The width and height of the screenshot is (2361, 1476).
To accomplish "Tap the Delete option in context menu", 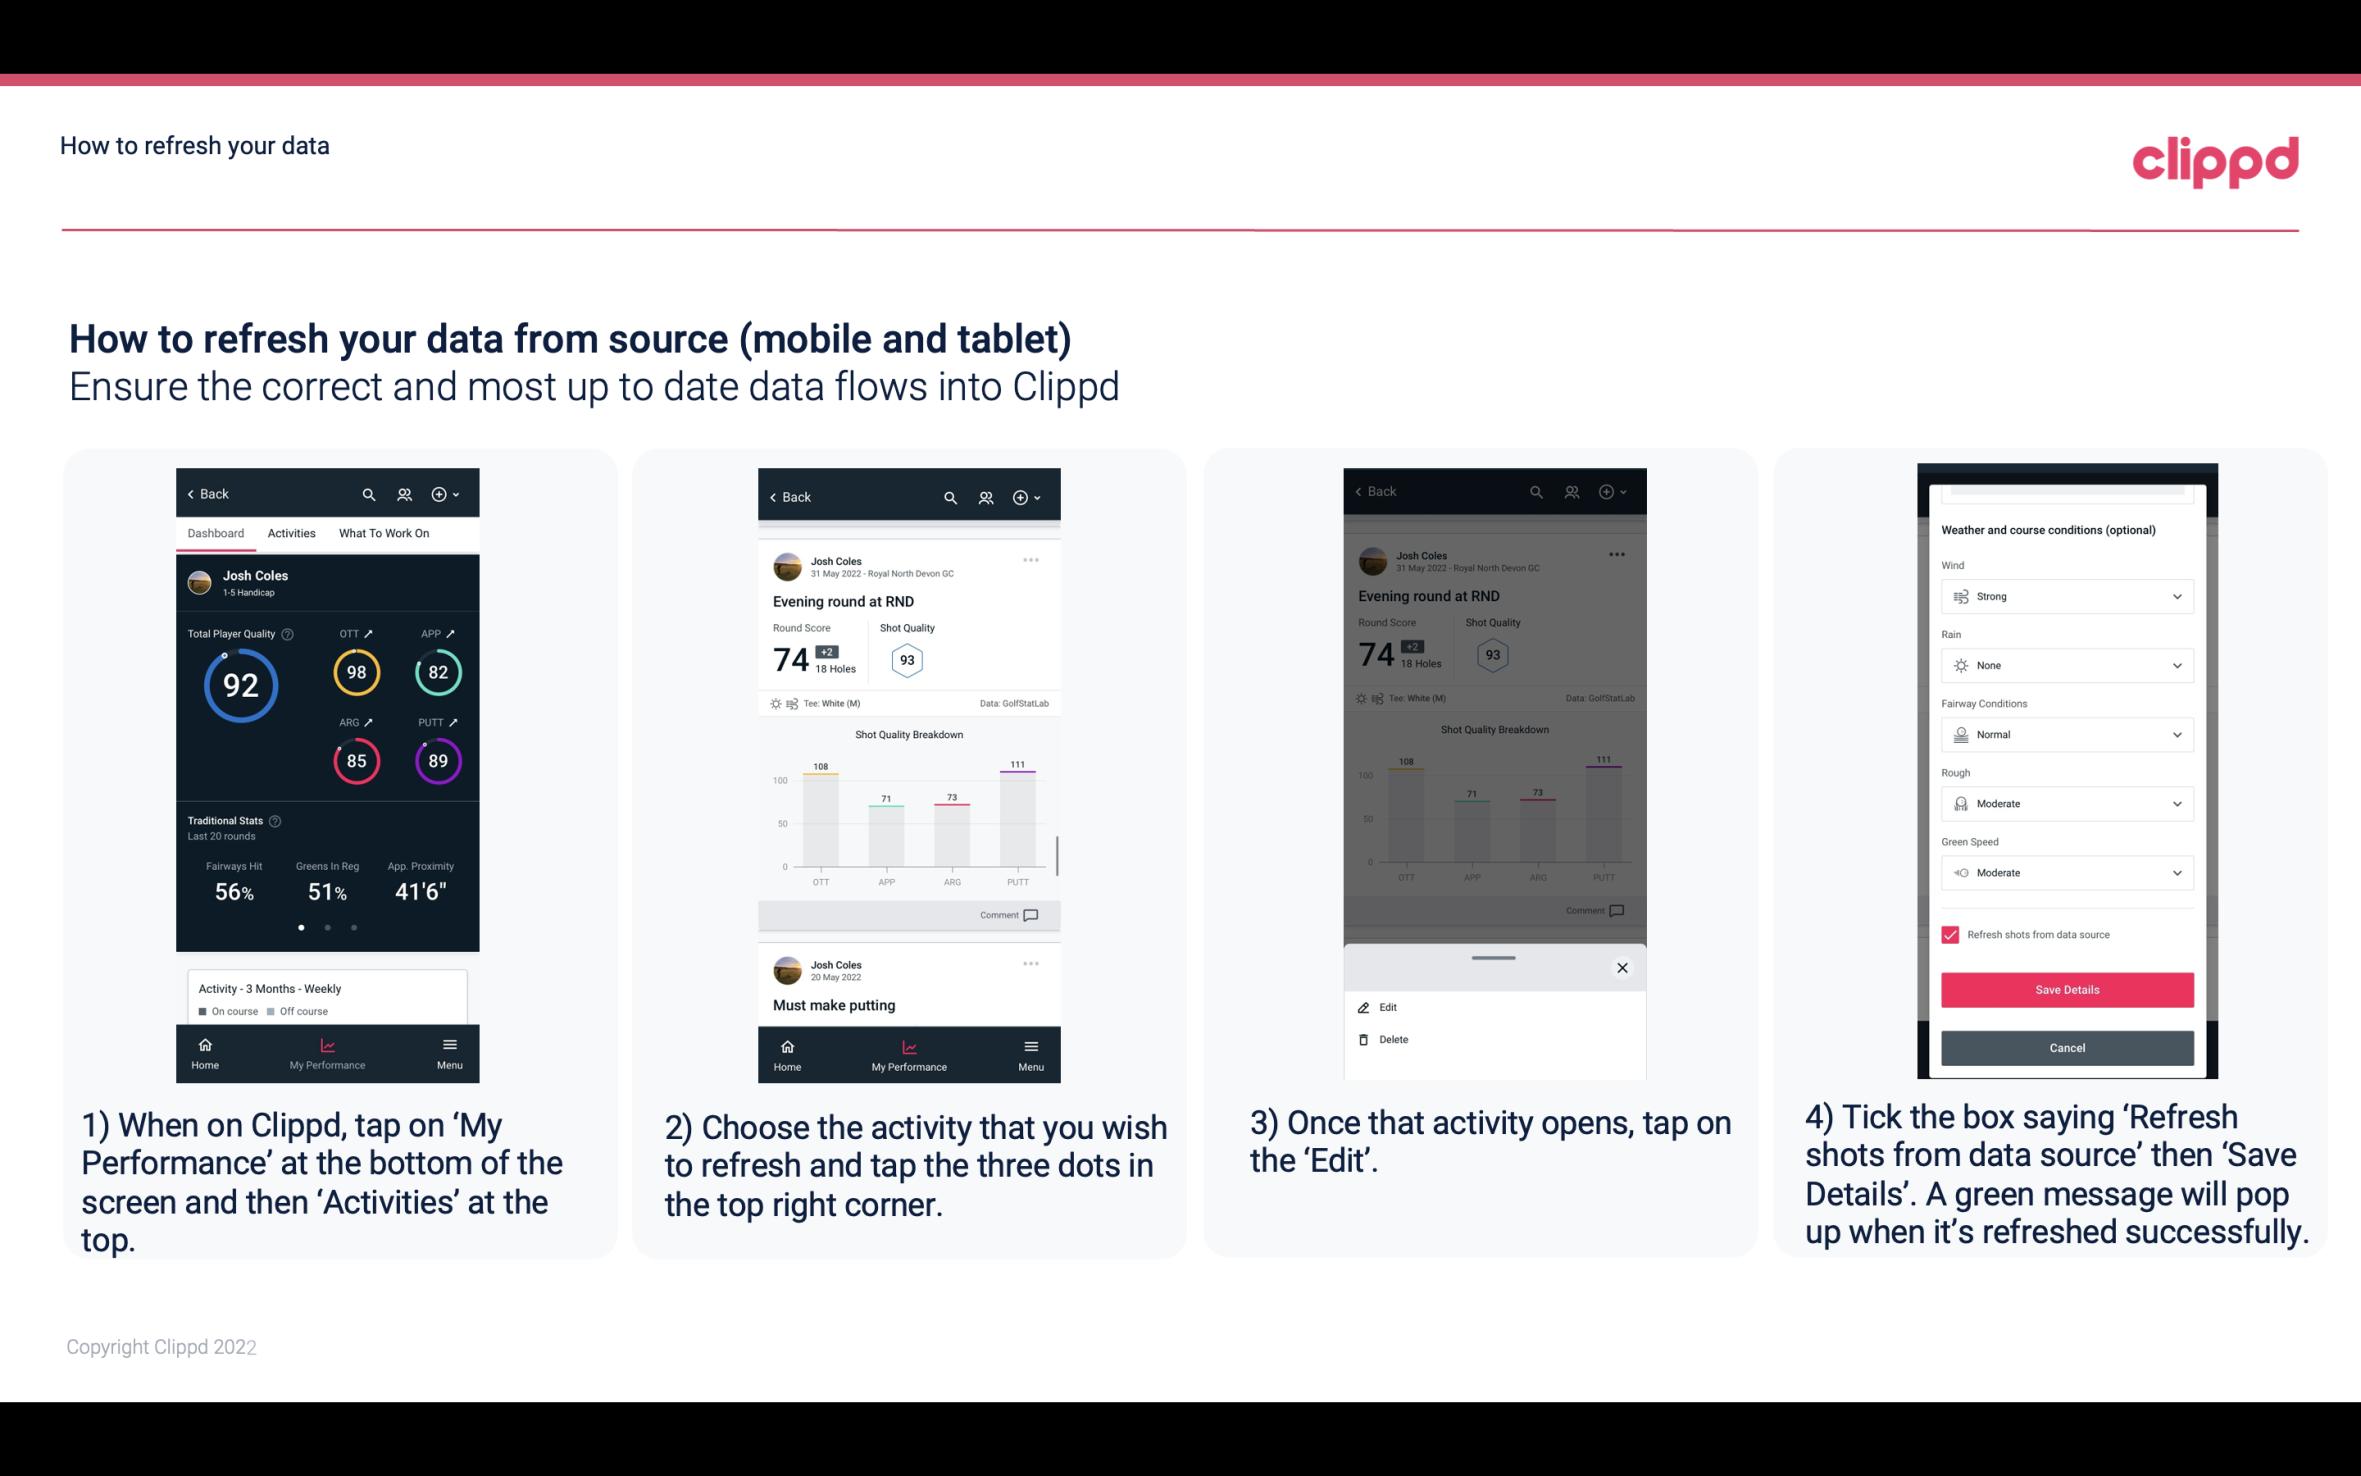I will (1394, 1037).
